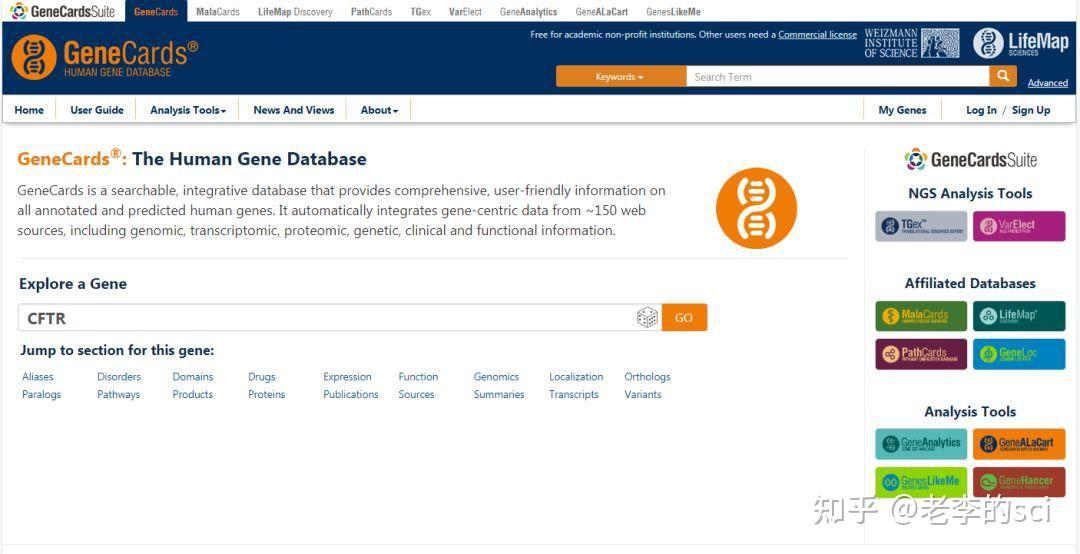Jump to the Disorders section
1080x554 pixels.
pos(118,376)
